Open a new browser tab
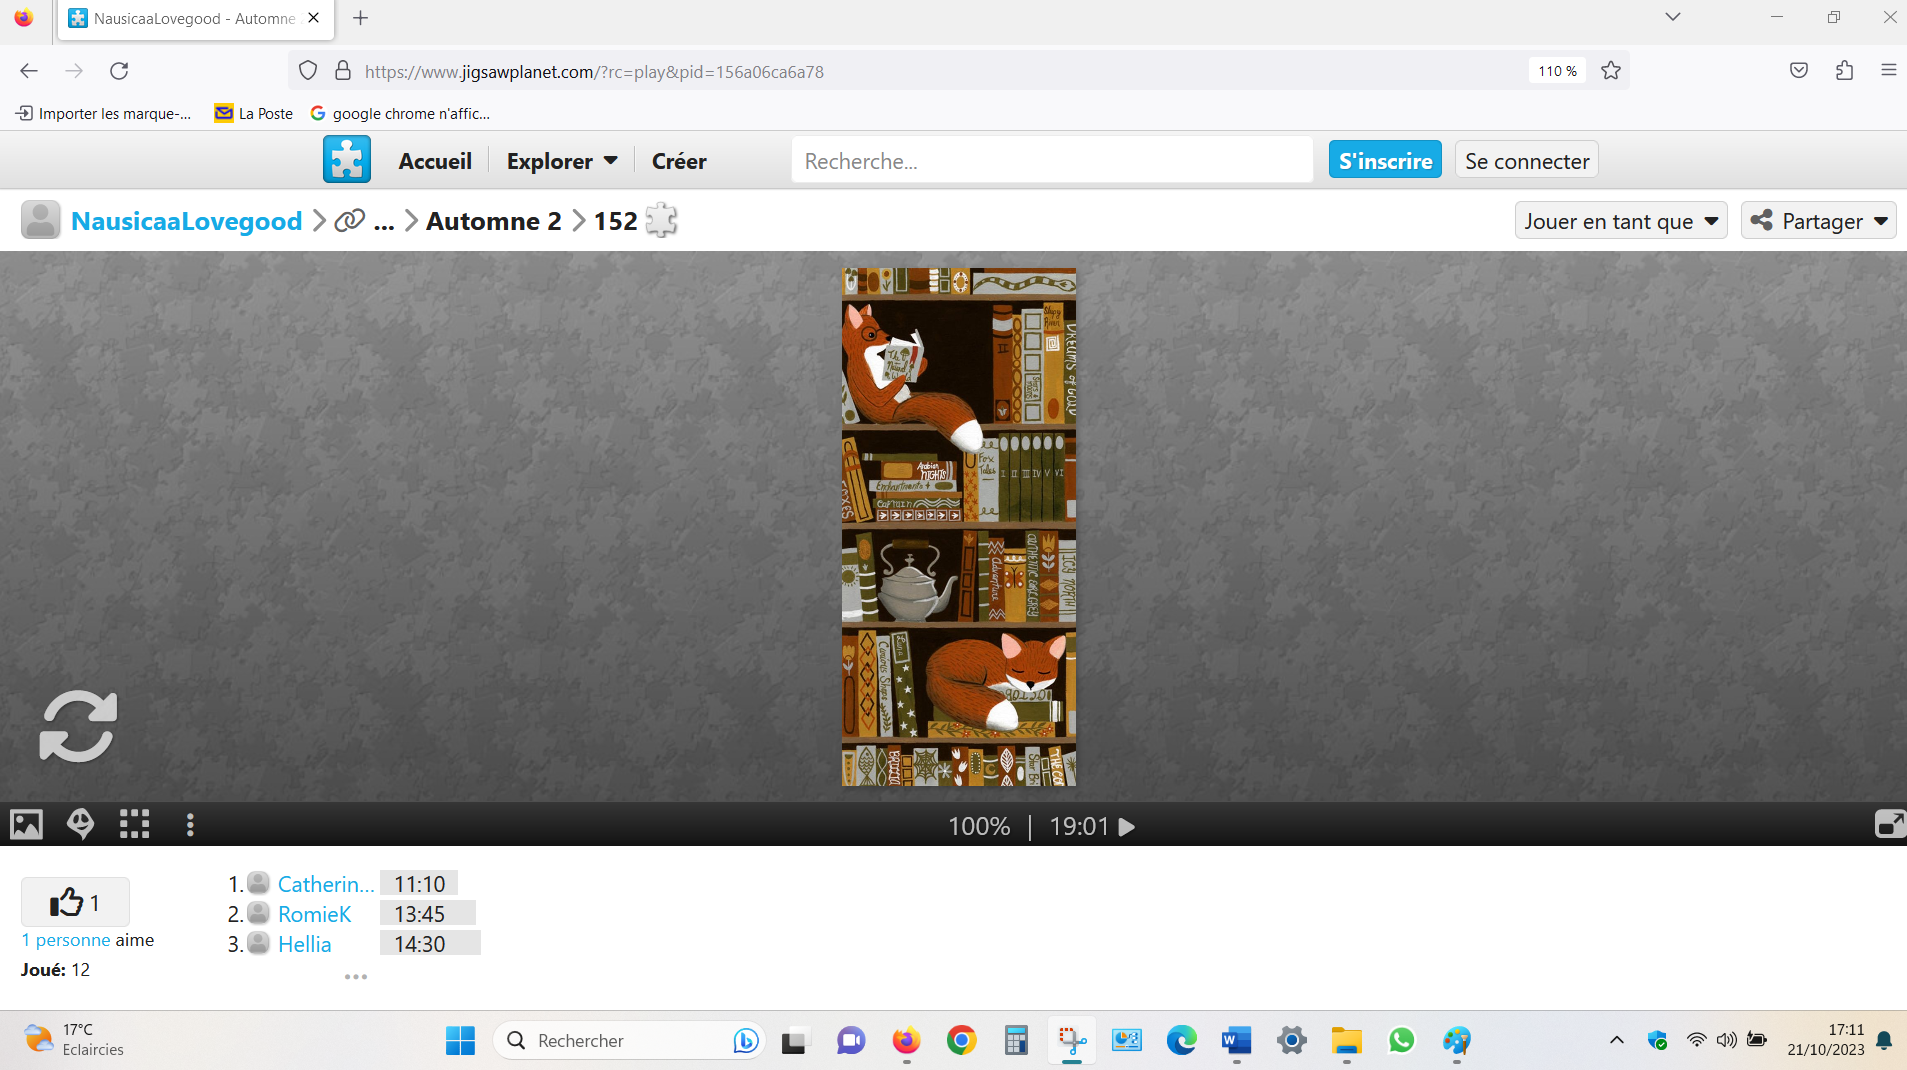This screenshot has width=1907, height=1070. pyautogui.click(x=361, y=18)
